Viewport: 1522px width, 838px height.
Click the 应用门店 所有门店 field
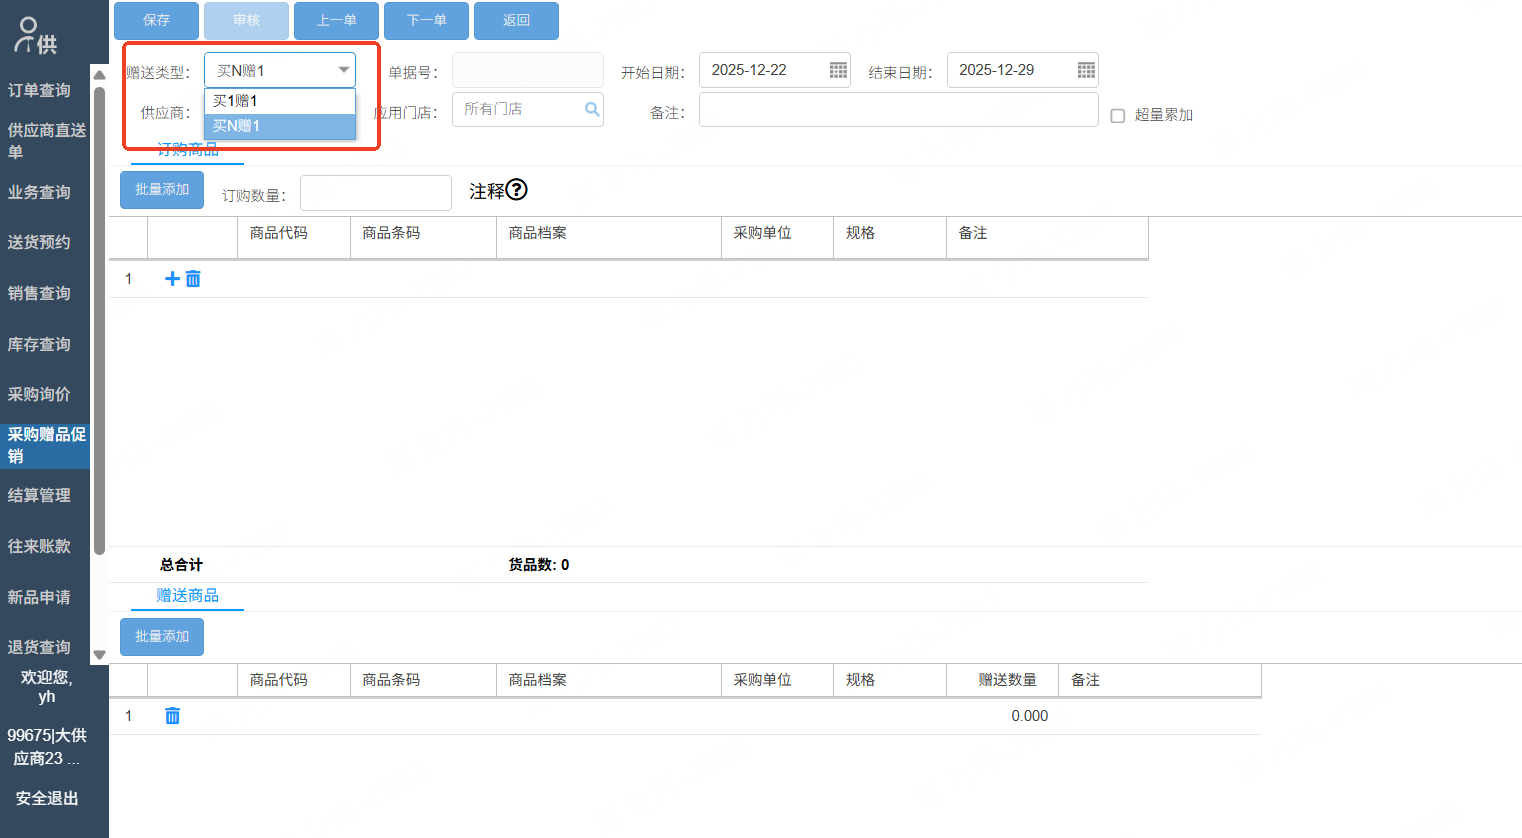click(x=528, y=109)
